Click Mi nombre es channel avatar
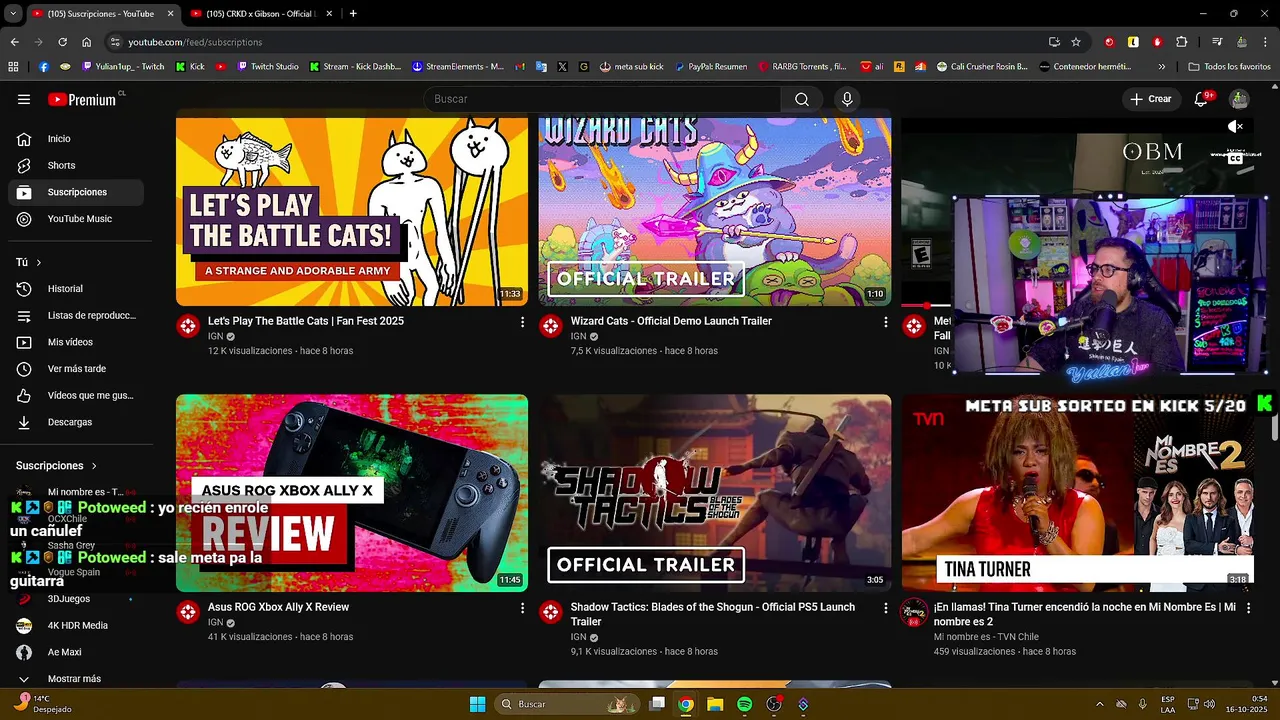This screenshot has height=720, width=1280. 914,612
